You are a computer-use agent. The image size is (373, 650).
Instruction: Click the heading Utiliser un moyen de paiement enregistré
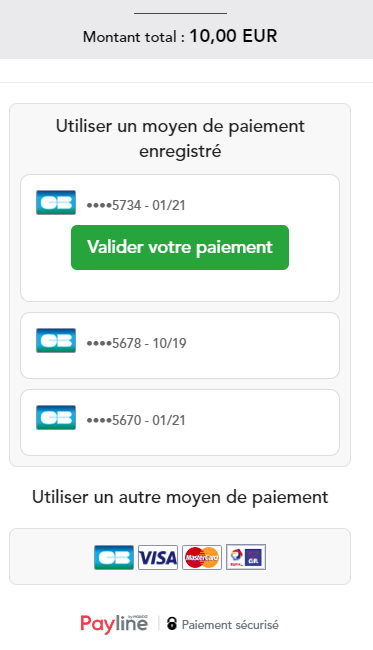click(x=180, y=138)
